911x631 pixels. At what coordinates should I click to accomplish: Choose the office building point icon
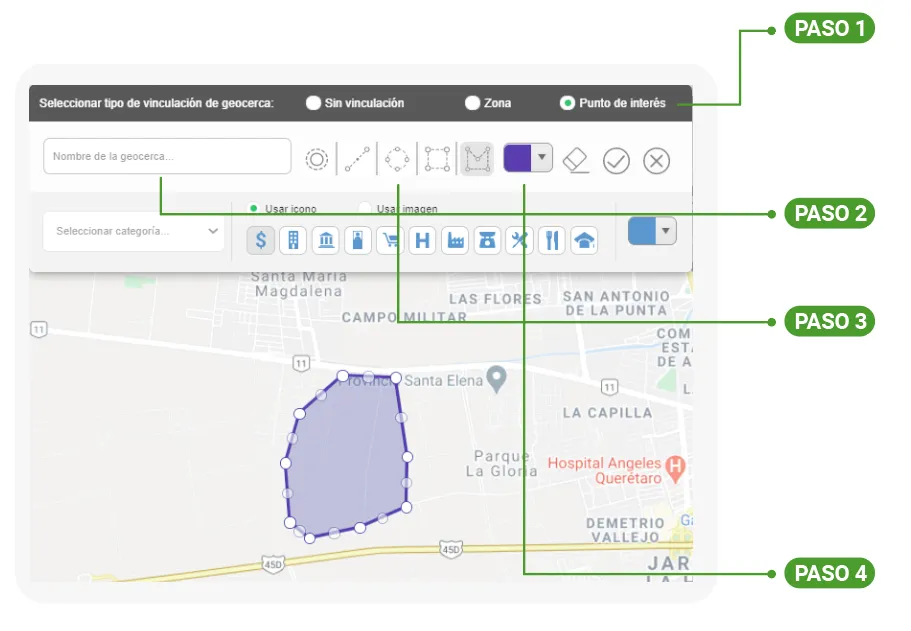tap(293, 240)
